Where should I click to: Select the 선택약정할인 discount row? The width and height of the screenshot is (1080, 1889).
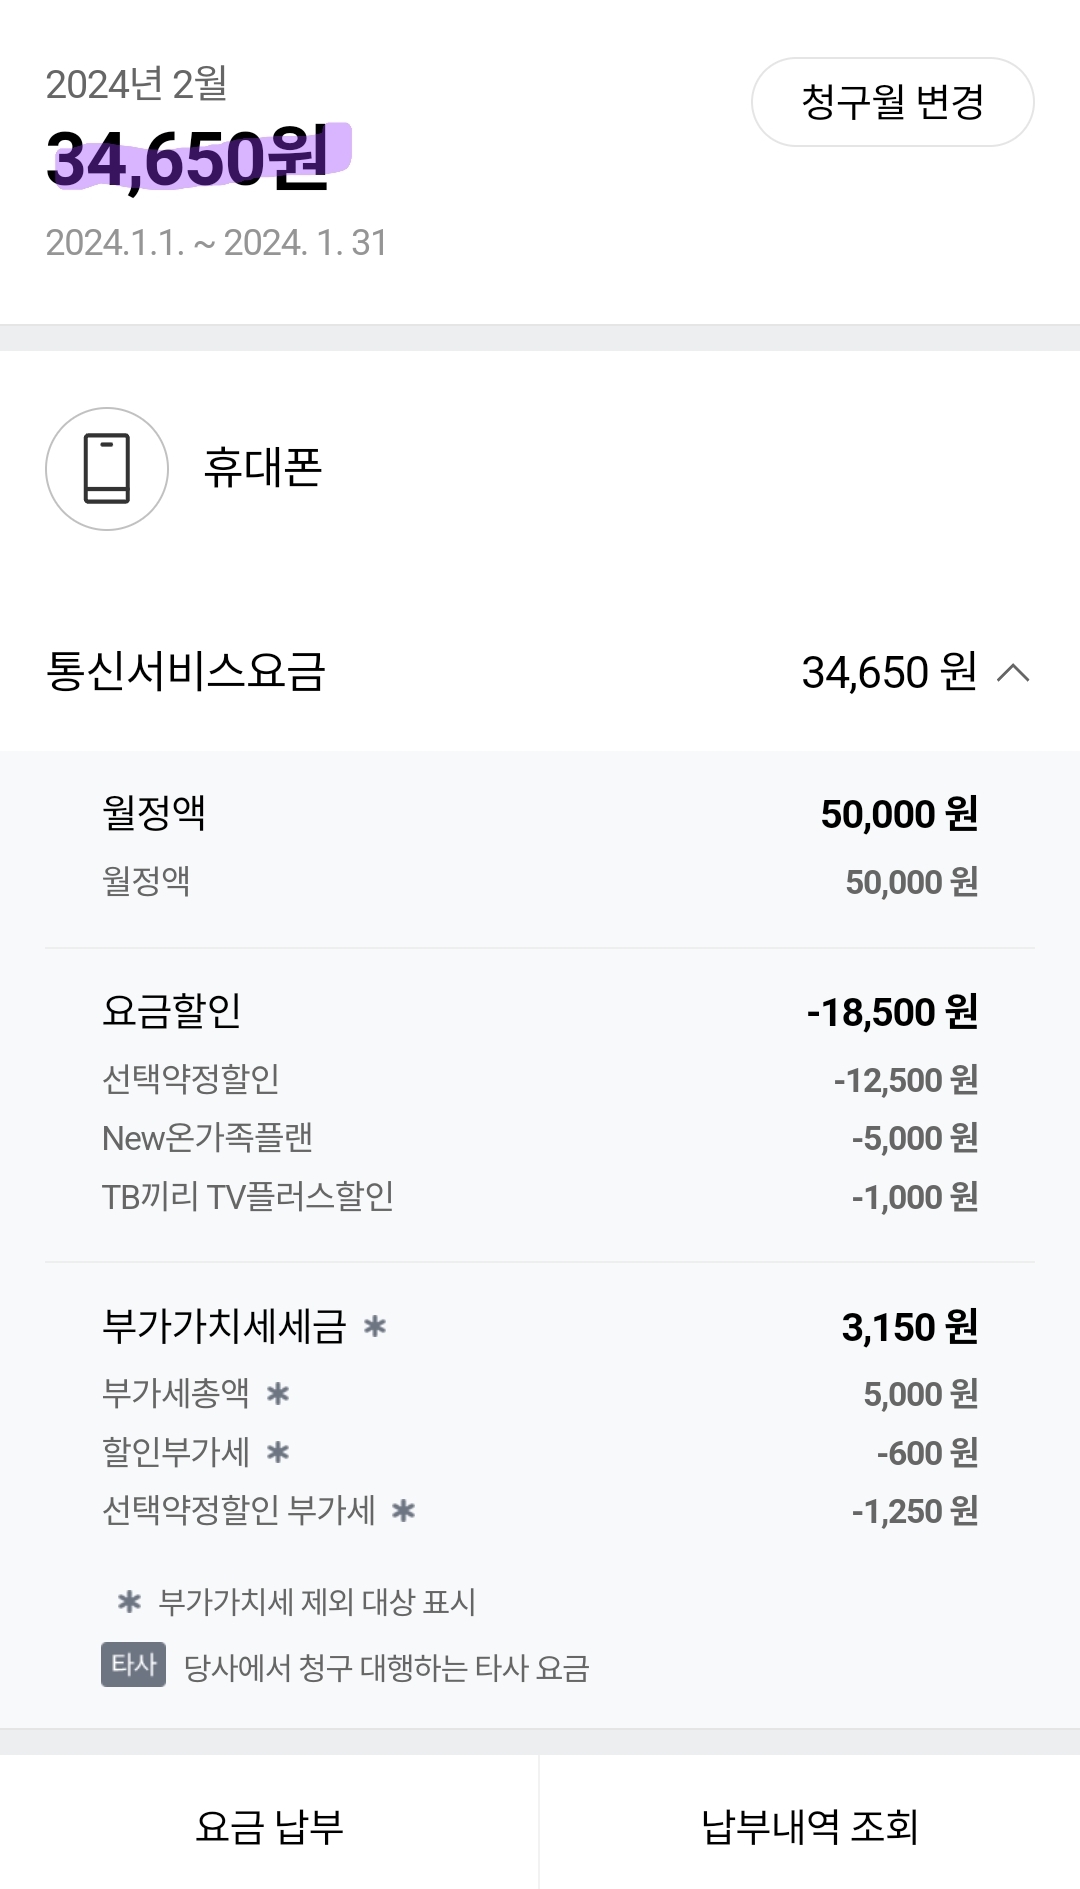click(540, 1079)
